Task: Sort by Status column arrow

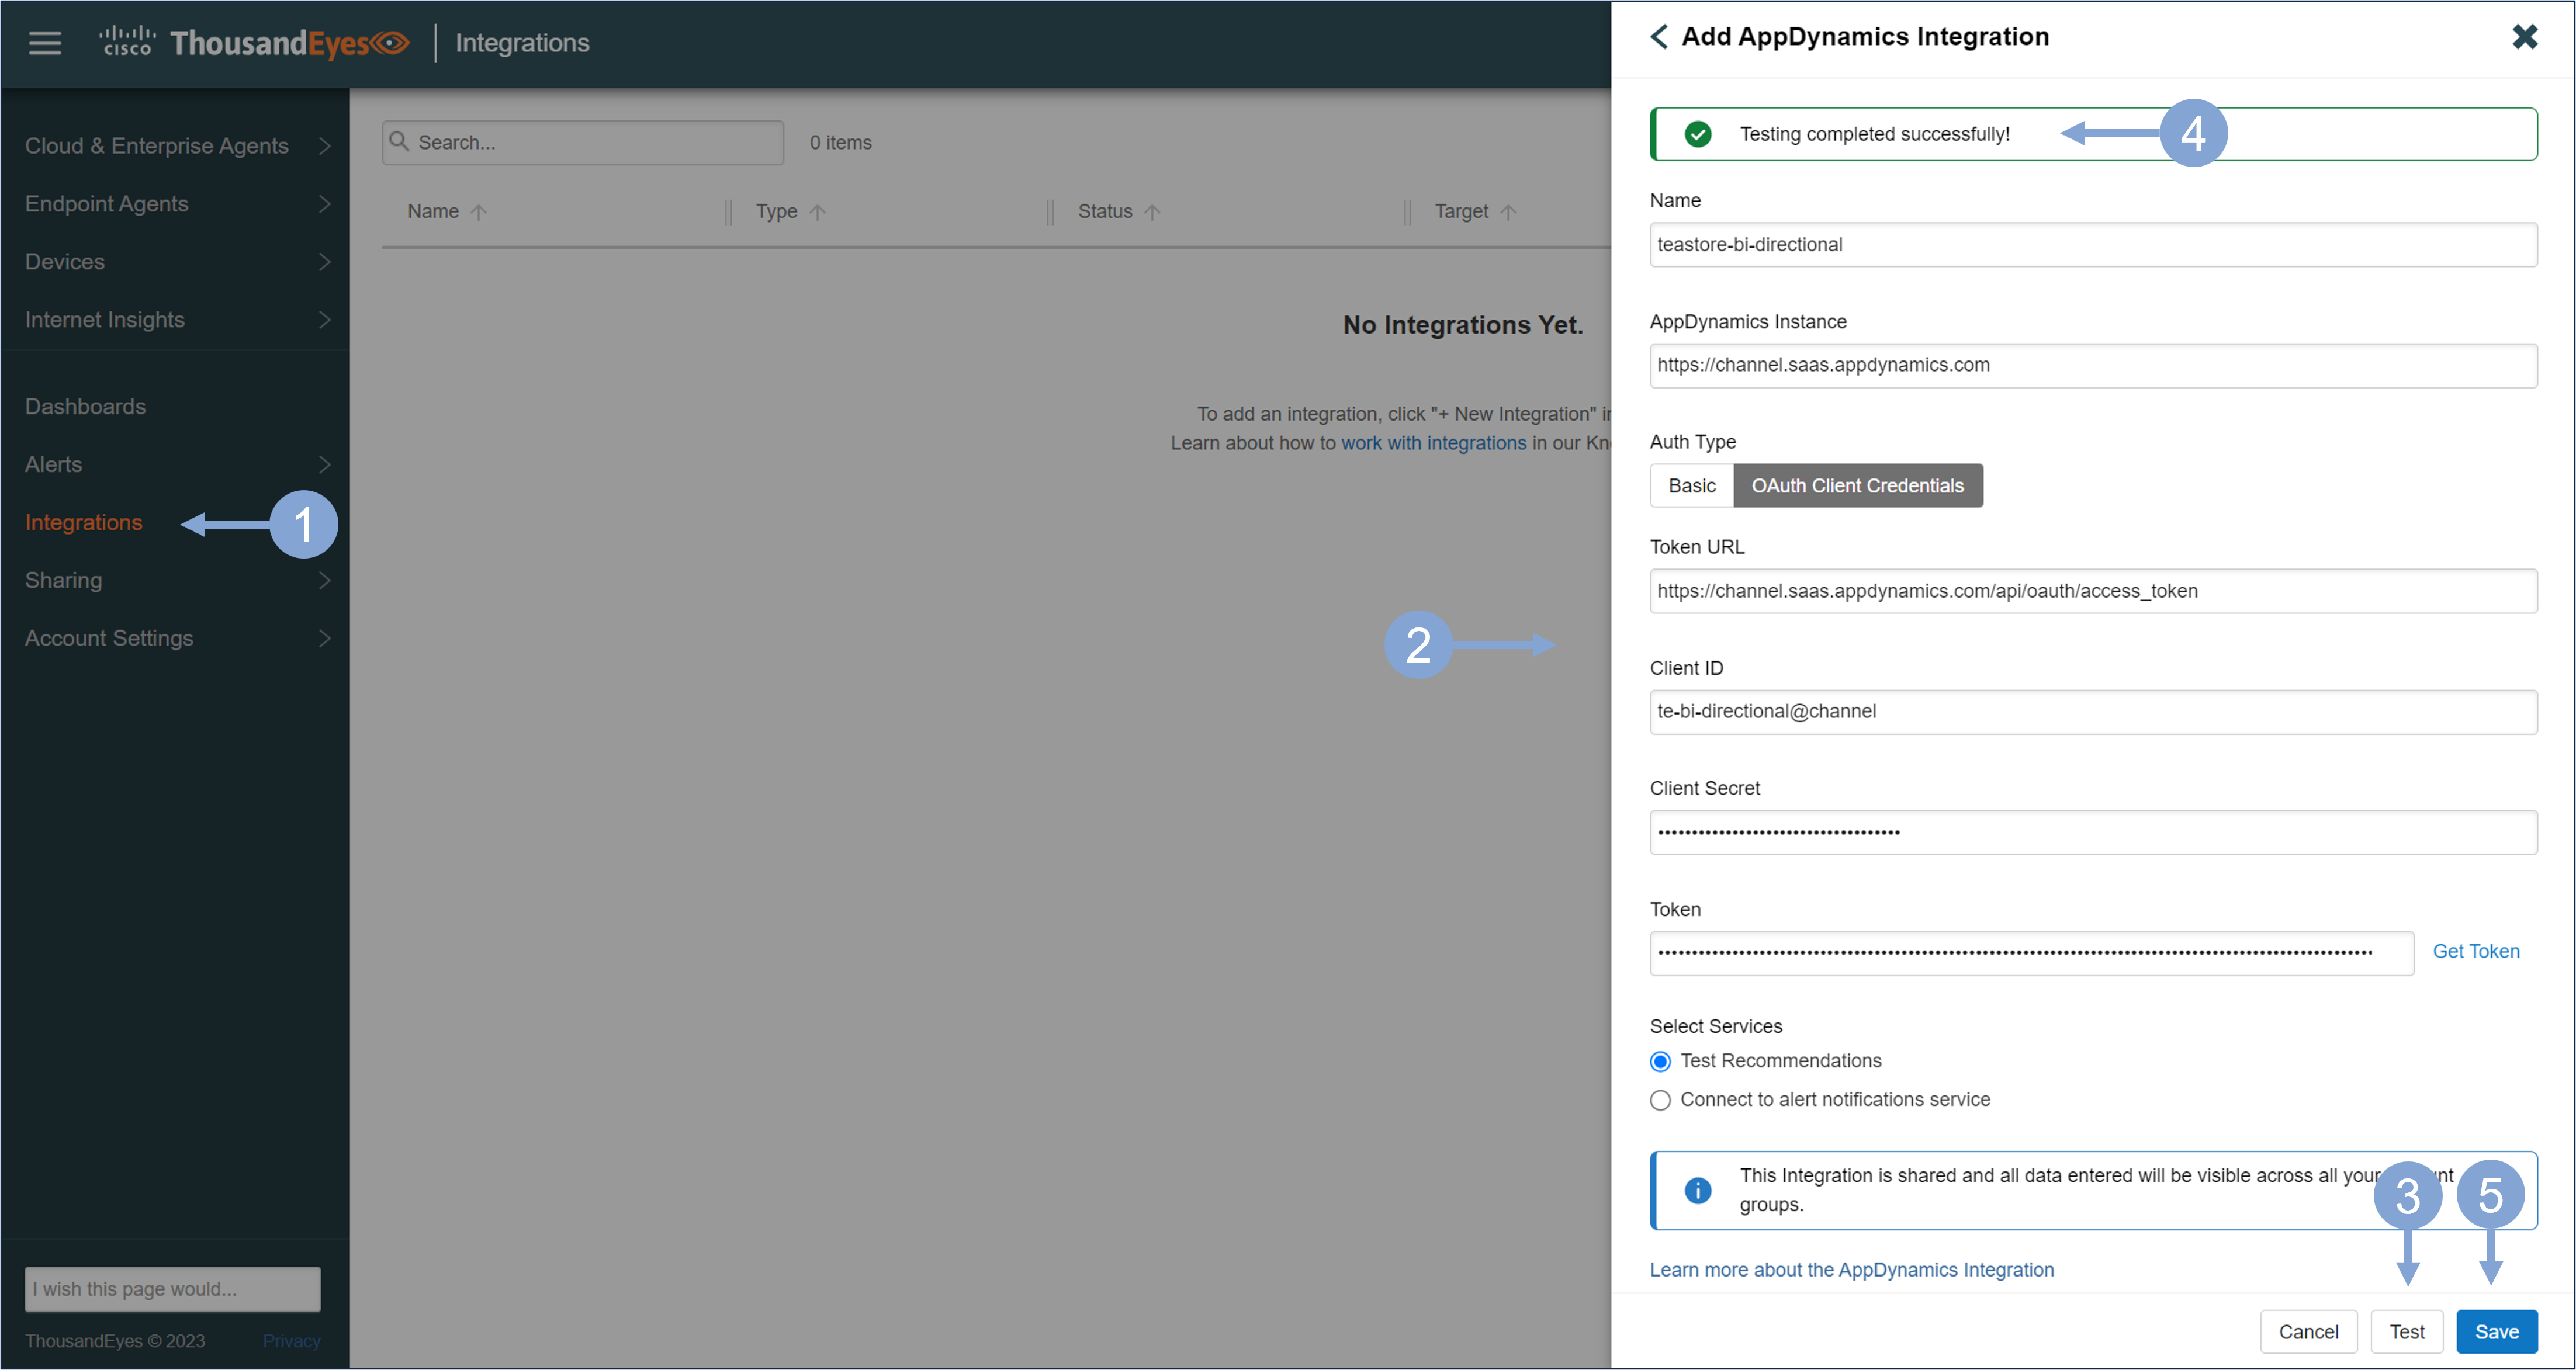Action: pos(1152,212)
